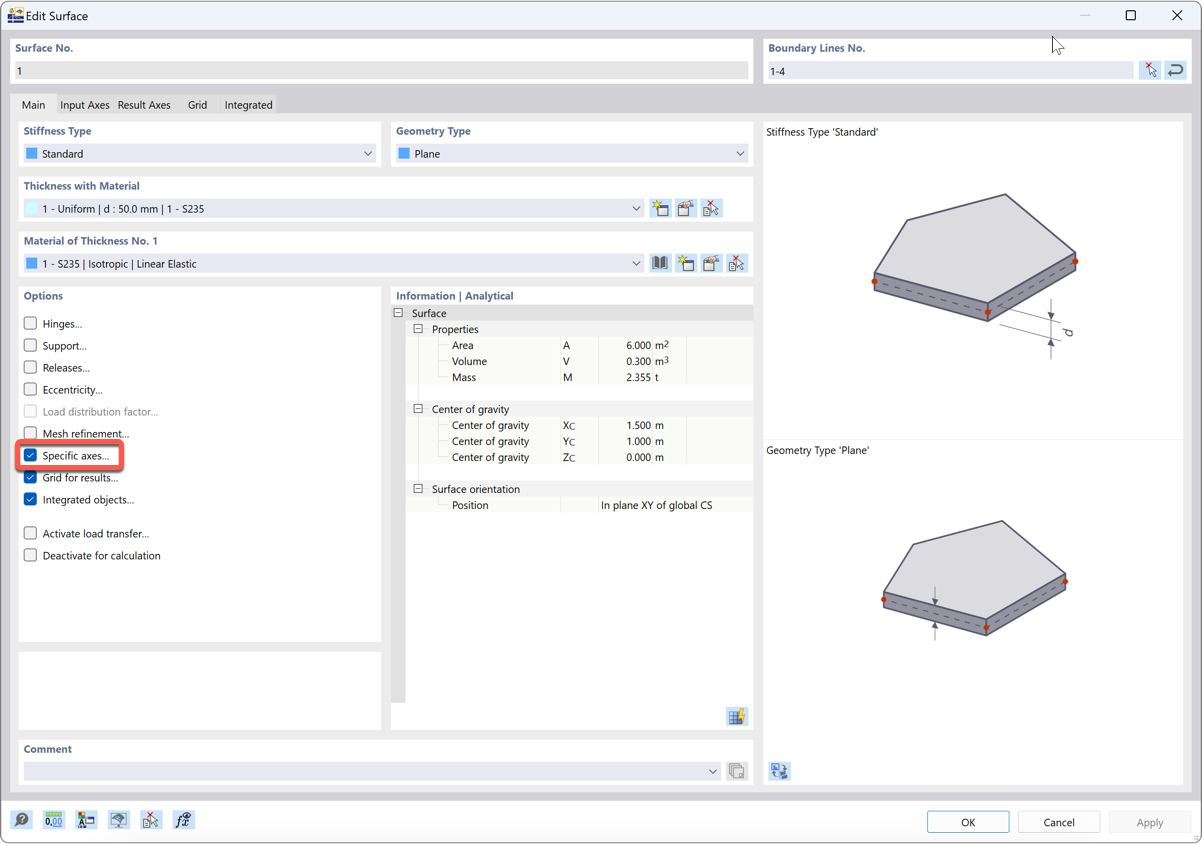Viewport: 1202px width, 844px height.
Task: Uncheck Integrated objects option
Action: 30,499
